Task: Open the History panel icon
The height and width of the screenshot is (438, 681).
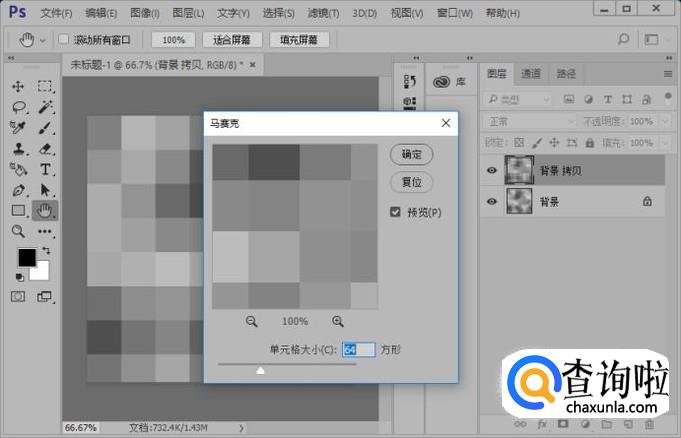Action: [x=409, y=81]
